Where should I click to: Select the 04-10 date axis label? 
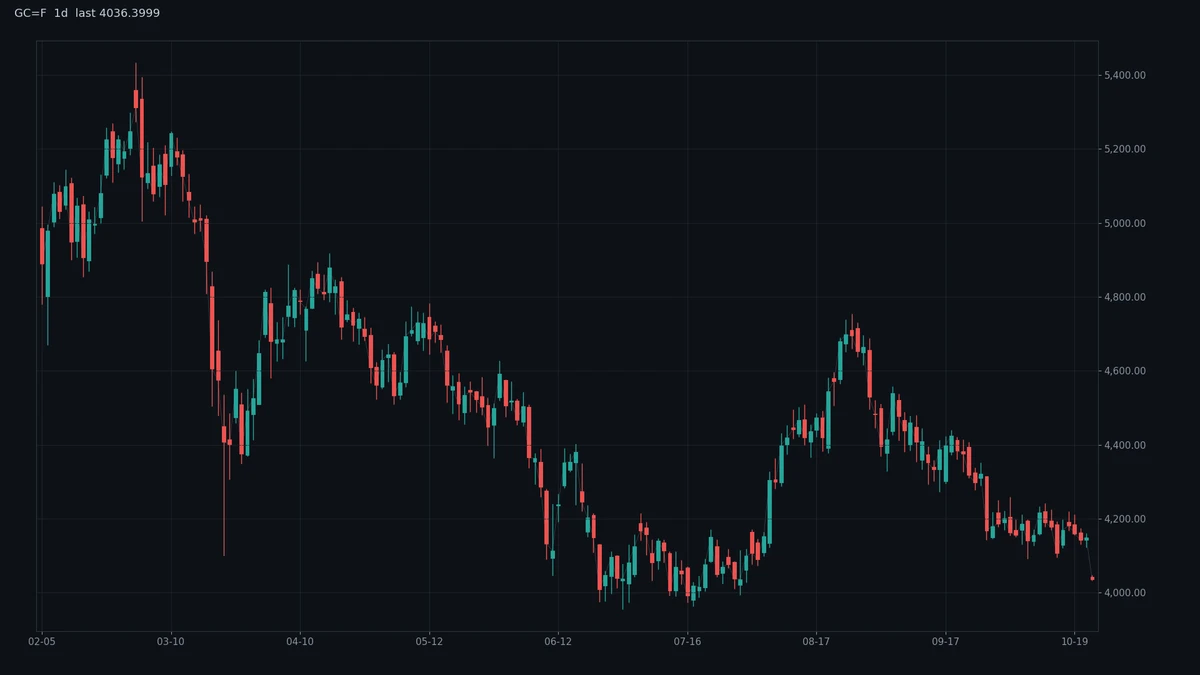coord(300,640)
